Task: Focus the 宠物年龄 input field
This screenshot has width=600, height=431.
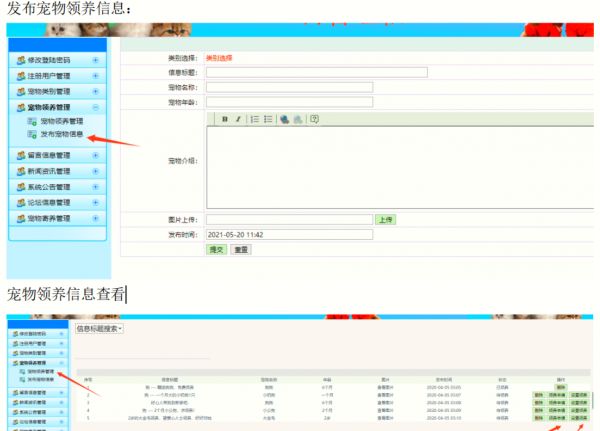Action: coord(289,102)
